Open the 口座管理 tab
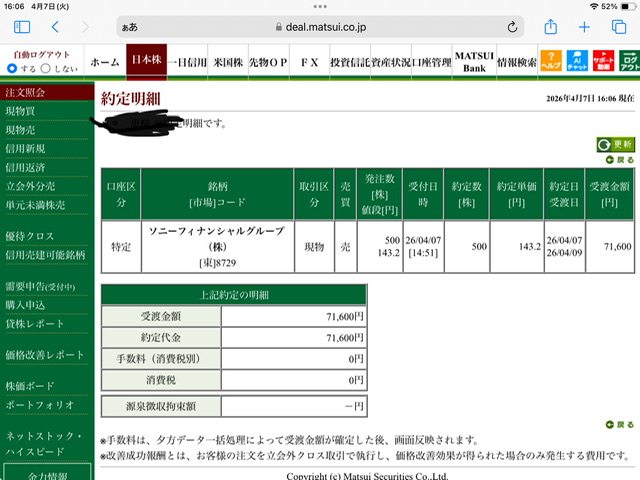The image size is (640, 480). click(432, 62)
